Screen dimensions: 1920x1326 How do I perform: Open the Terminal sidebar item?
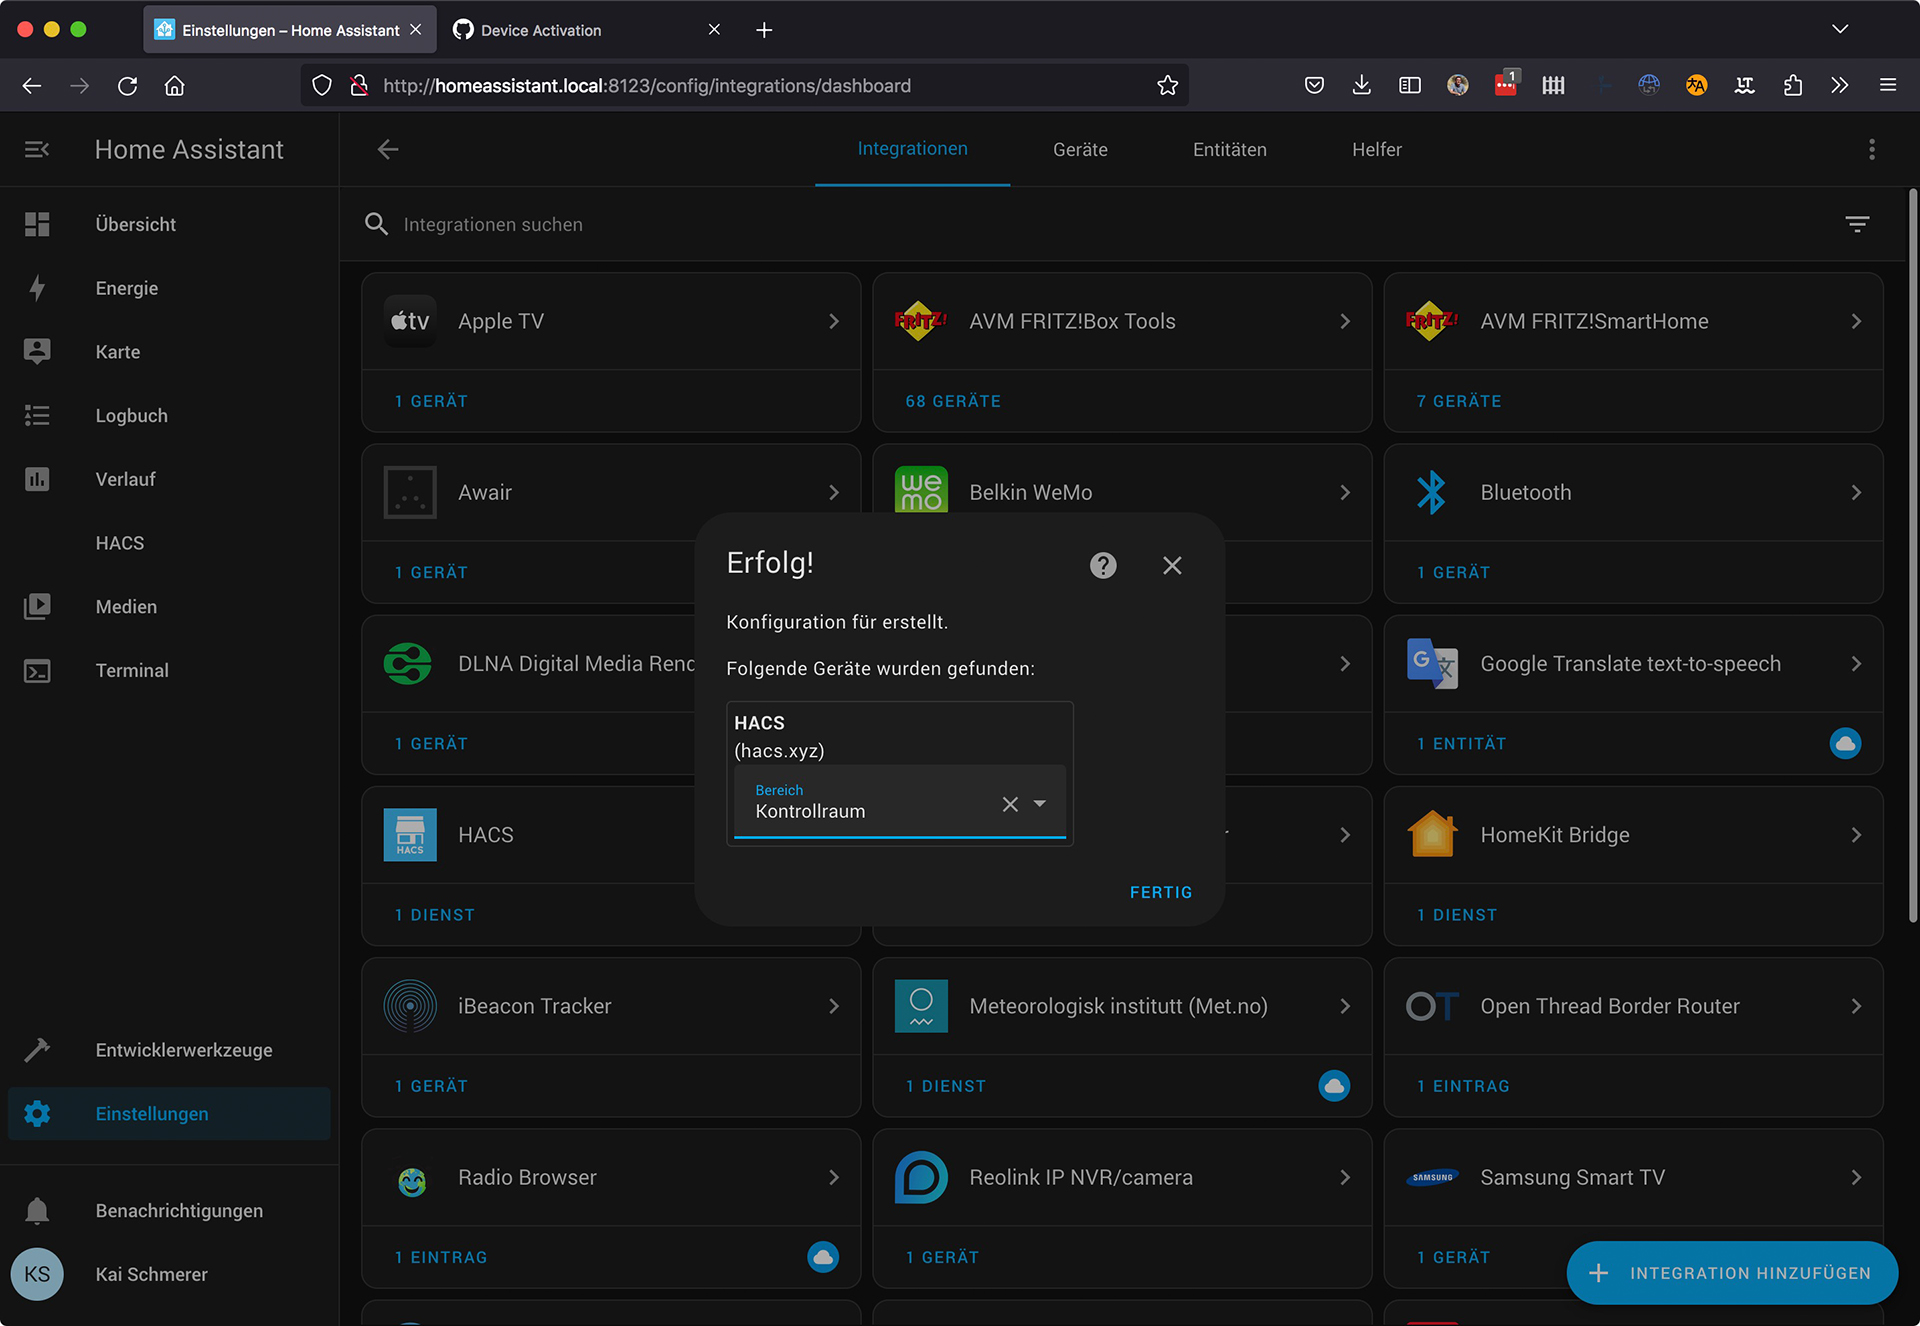(131, 670)
